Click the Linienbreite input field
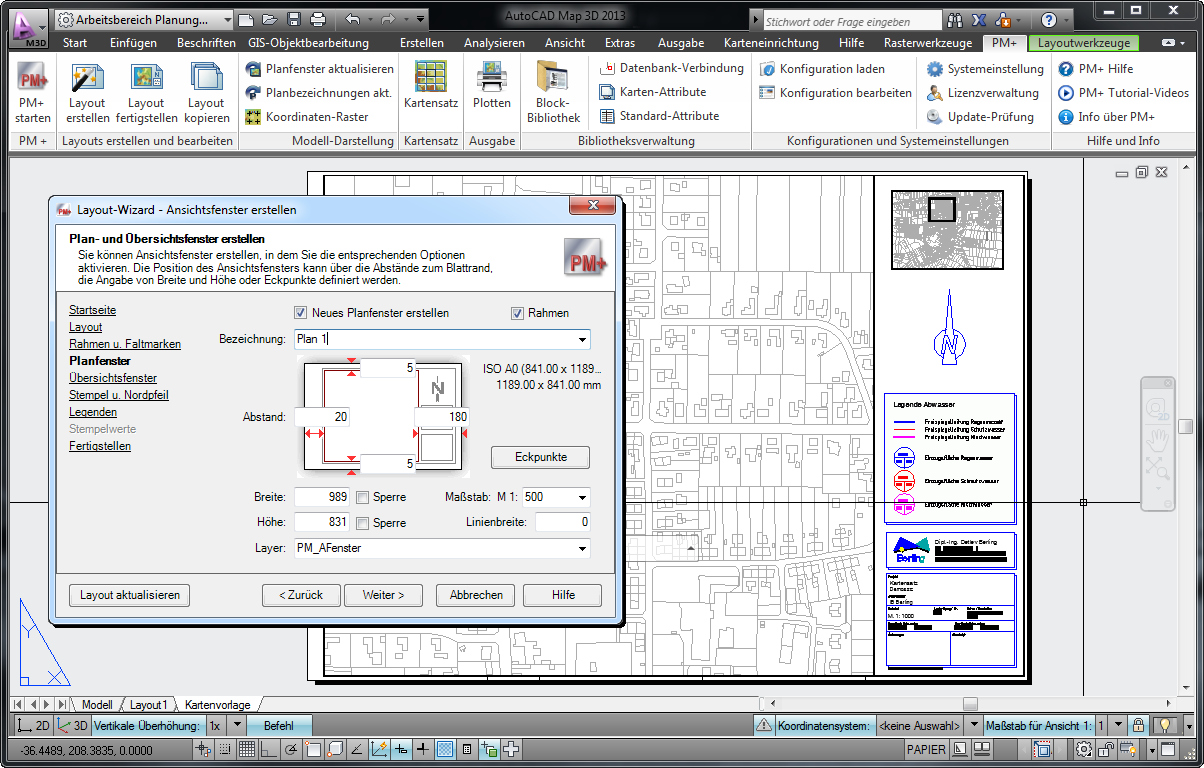Viewport: 1204px width, 768px height. click(562, 522)
